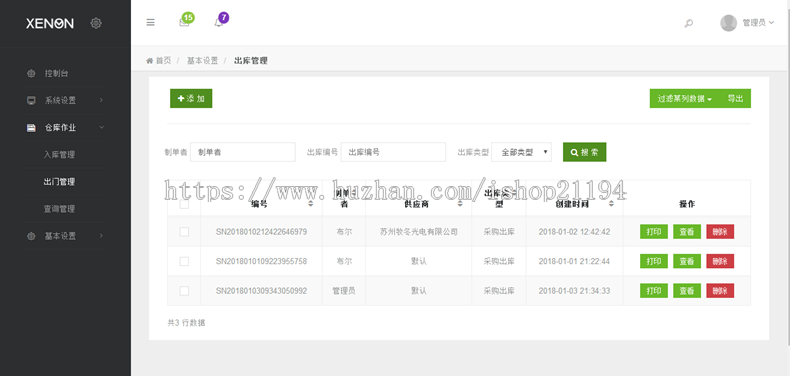Check the row SN2018010309343050992 checkbox
The width and height of the screenshot is (790, 376).
point(184,291)
